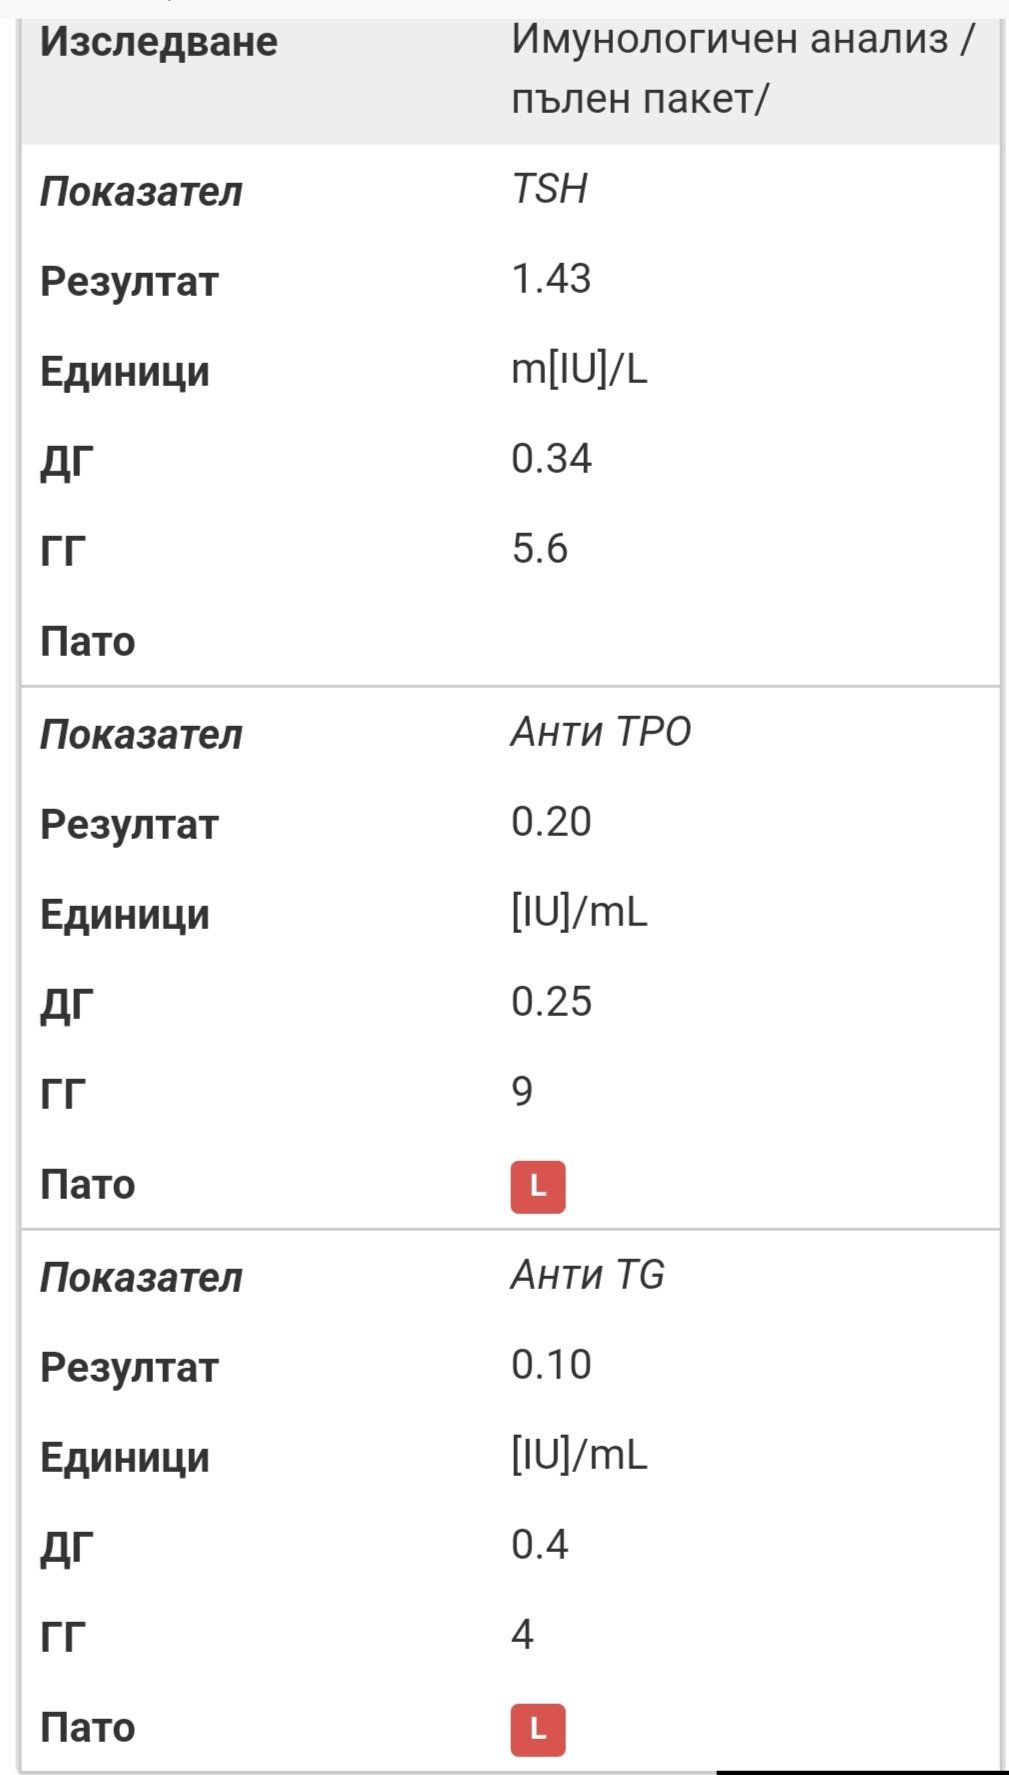Click the Анти TG upper limit 4
The image size is (1009, 1775).
[x=522, y=1635]
